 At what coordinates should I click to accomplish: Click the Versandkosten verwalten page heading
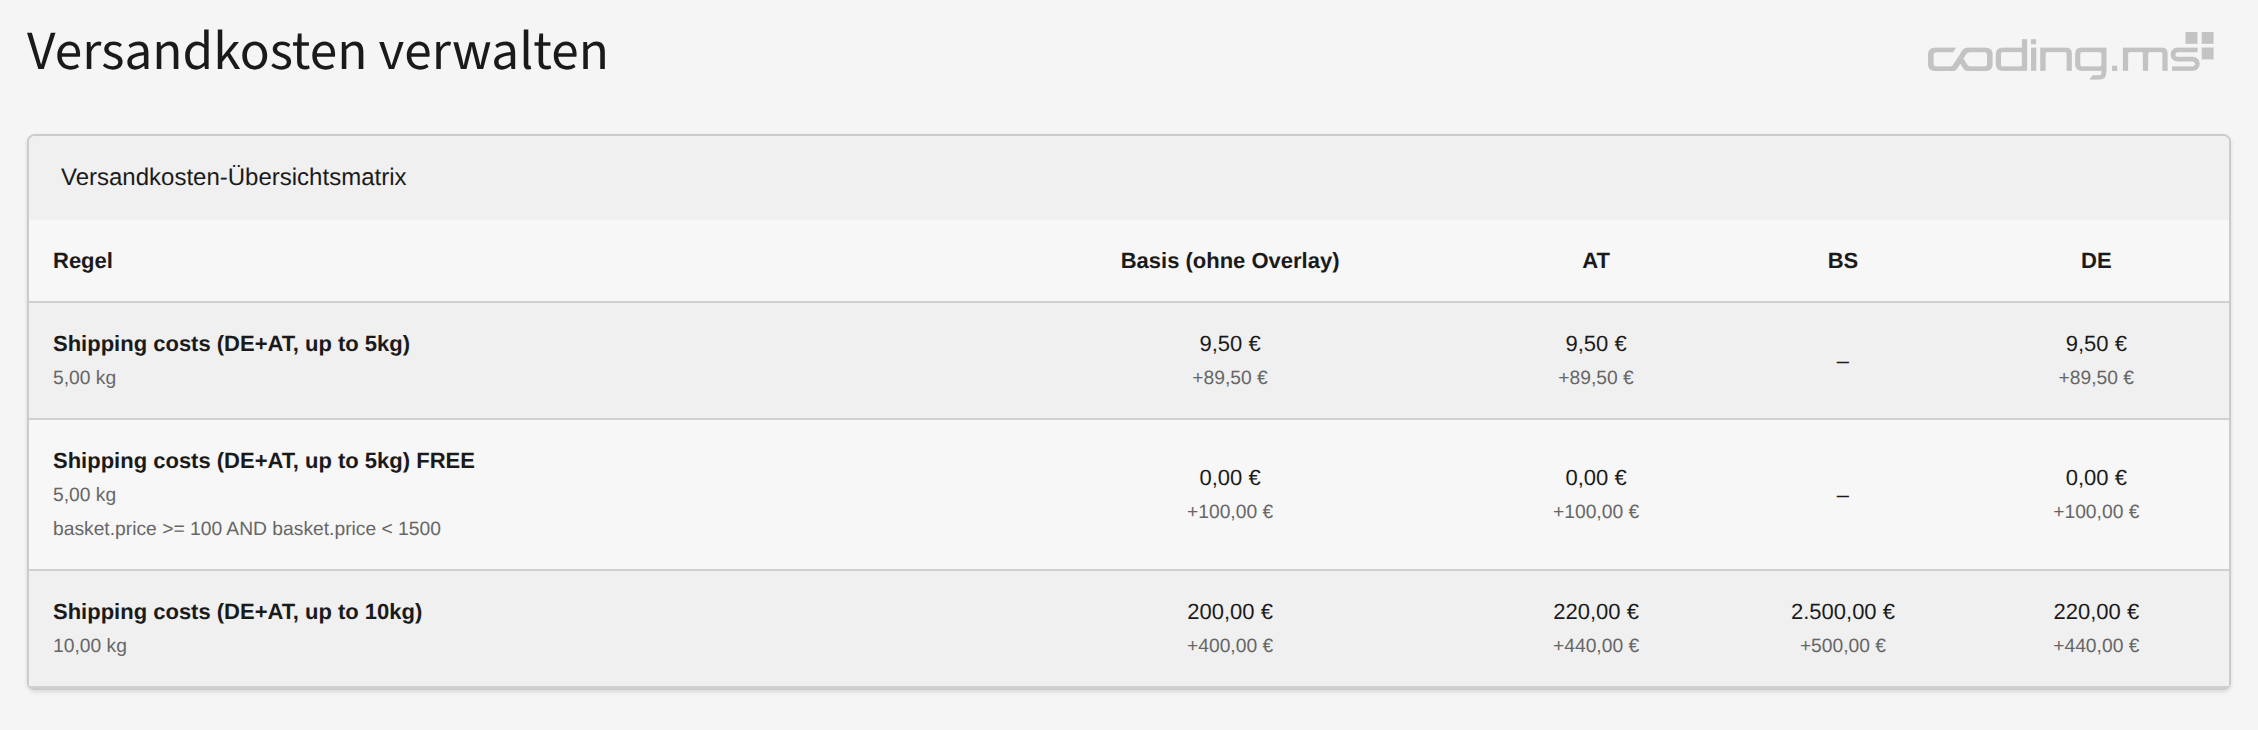click(x=317, y=51)
